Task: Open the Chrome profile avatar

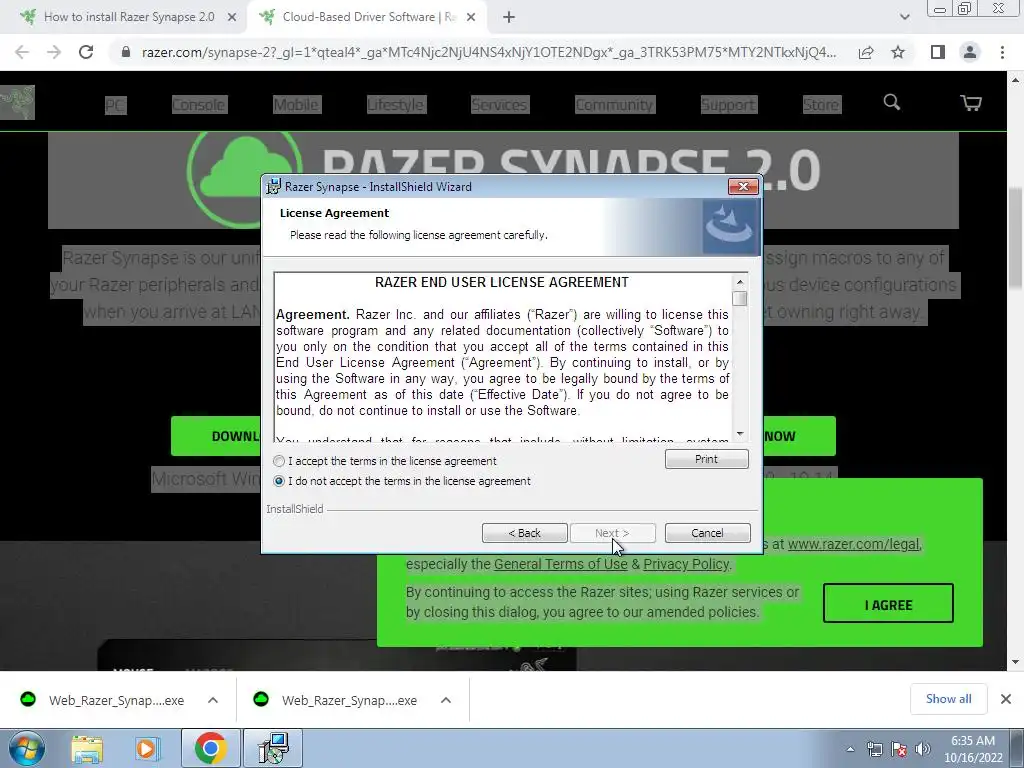Action: pyautogui.click(x=970, y=52)
